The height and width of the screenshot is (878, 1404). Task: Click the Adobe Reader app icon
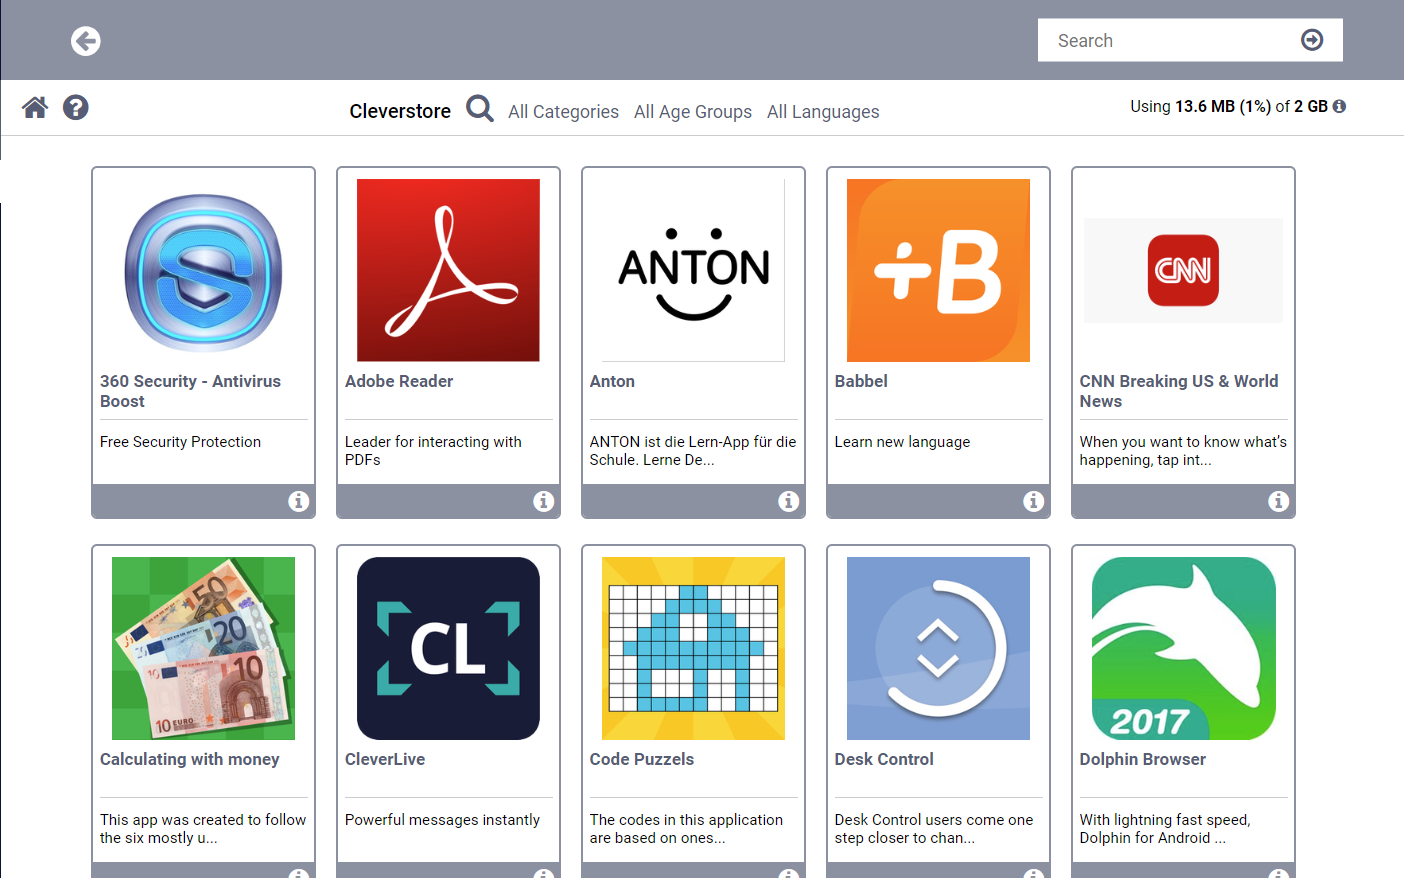pos(448,270)
